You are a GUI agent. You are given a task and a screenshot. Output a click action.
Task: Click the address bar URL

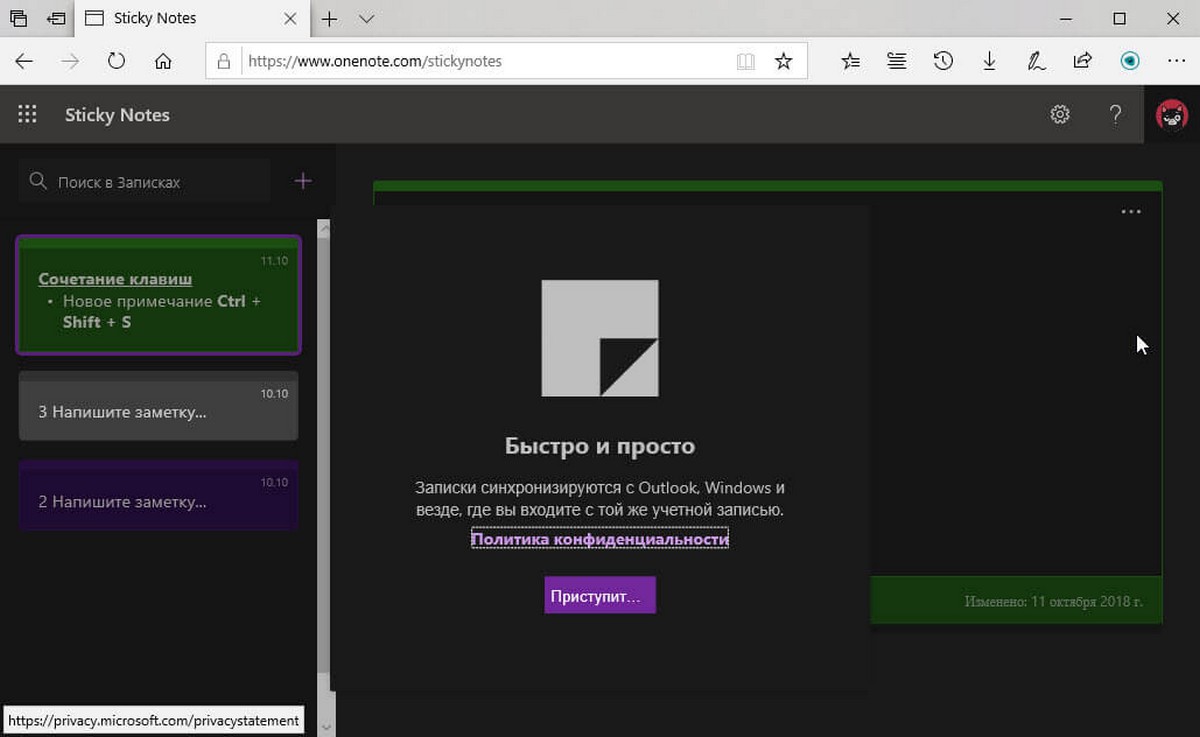[375, 61]
